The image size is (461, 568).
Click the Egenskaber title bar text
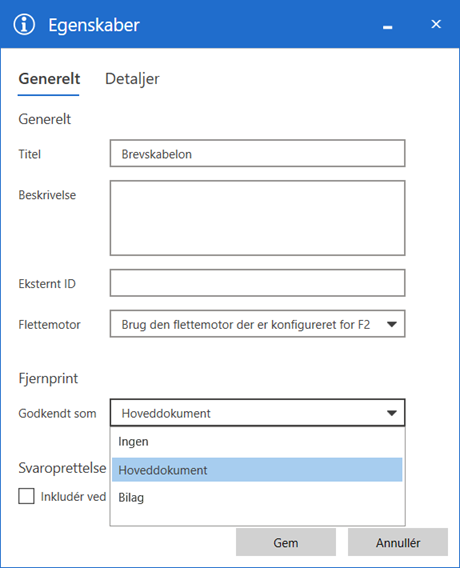(94, 25)
